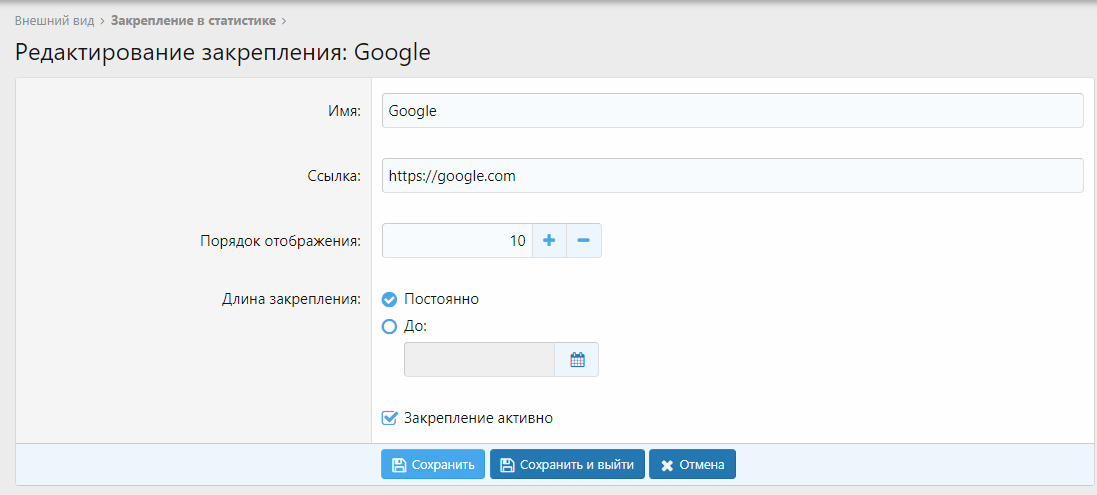Select the Постоянно radio option
Viewport: 1097px width, 495px height.
[x=390, y=299]
